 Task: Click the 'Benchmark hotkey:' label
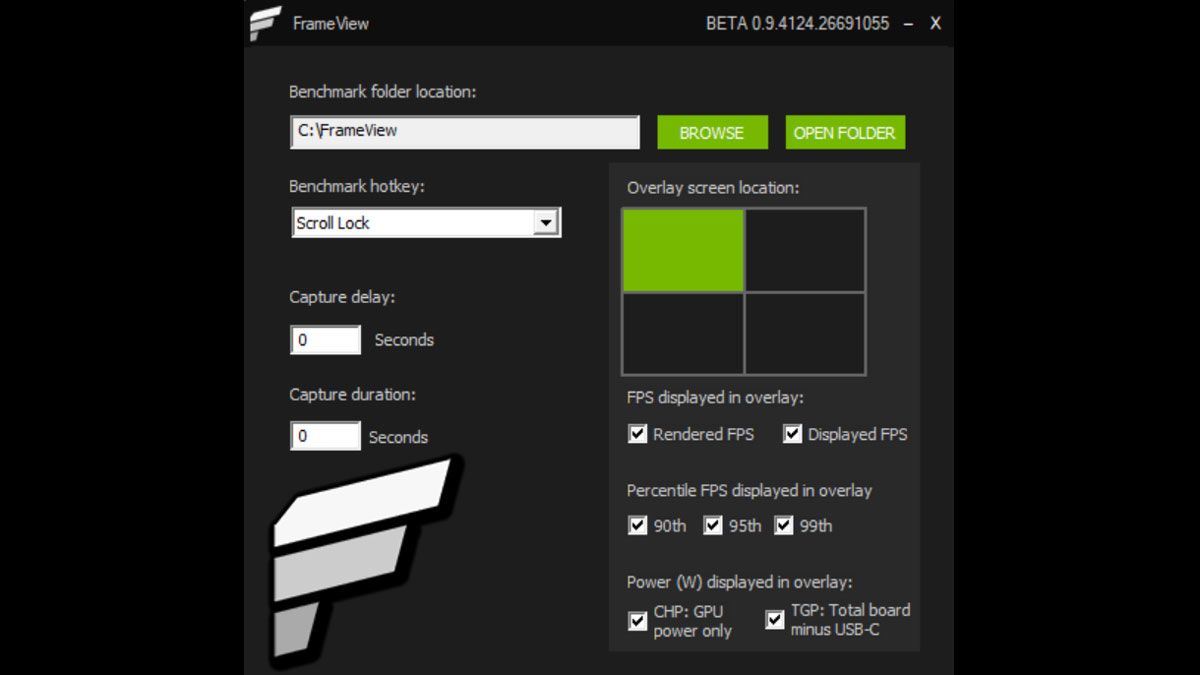point(357,187)
